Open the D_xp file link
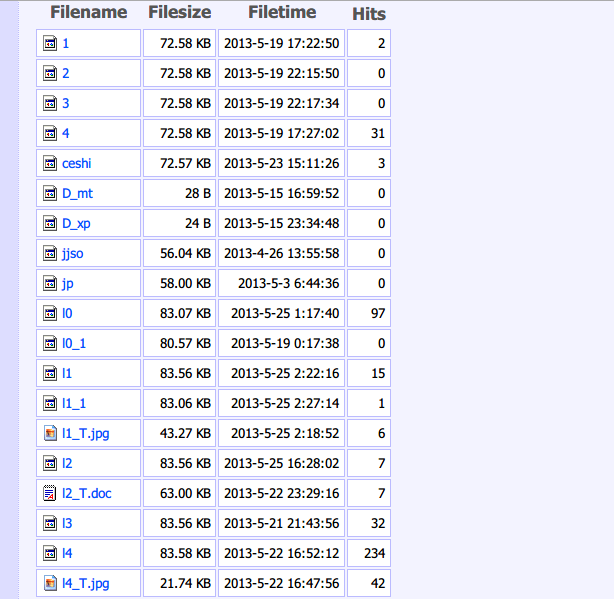Screen dimensions: 614x599 coord(77,223)
